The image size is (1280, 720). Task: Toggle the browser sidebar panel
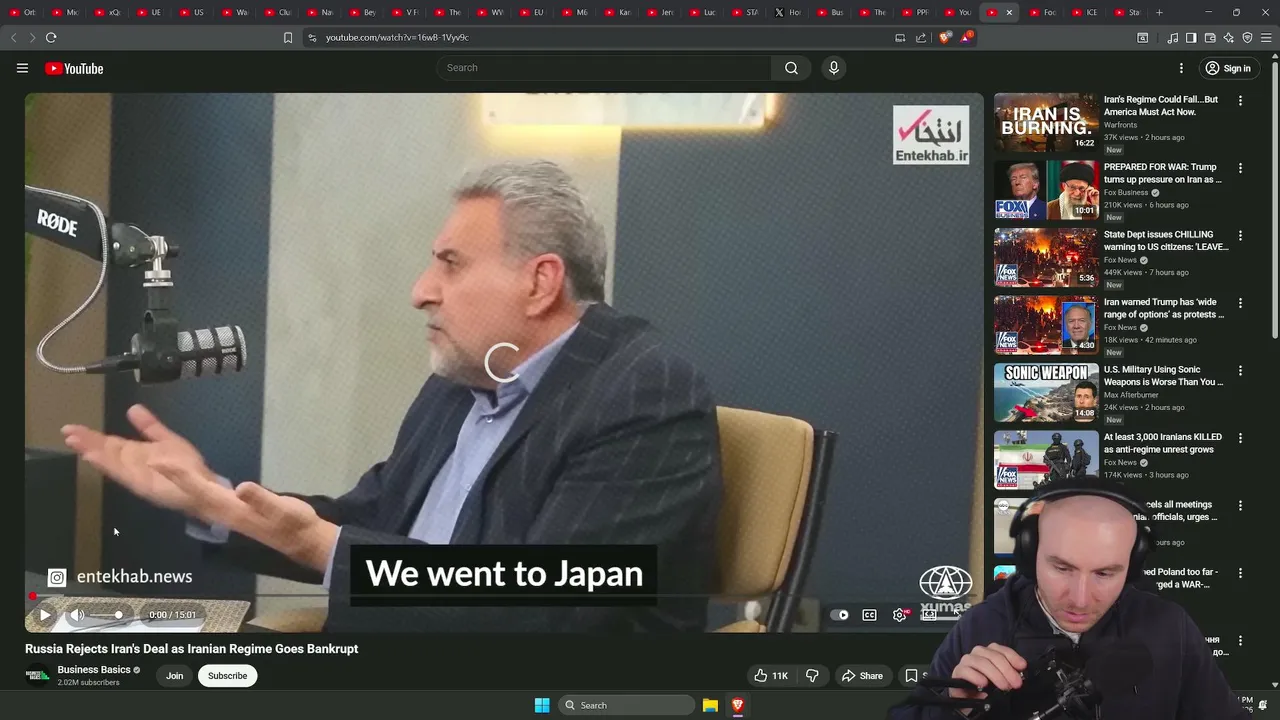point(1191,37)
